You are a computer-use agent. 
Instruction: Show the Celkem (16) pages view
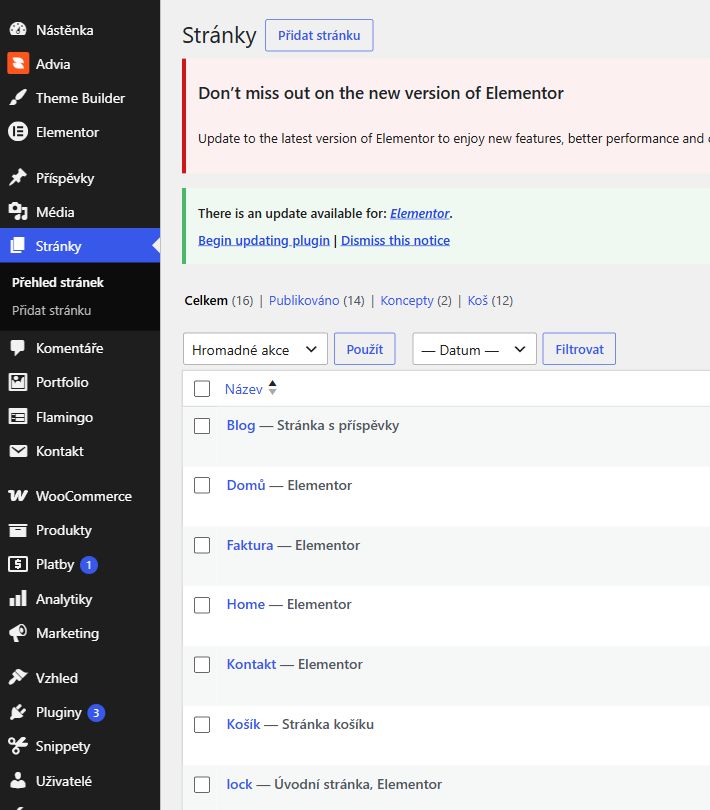219,300
